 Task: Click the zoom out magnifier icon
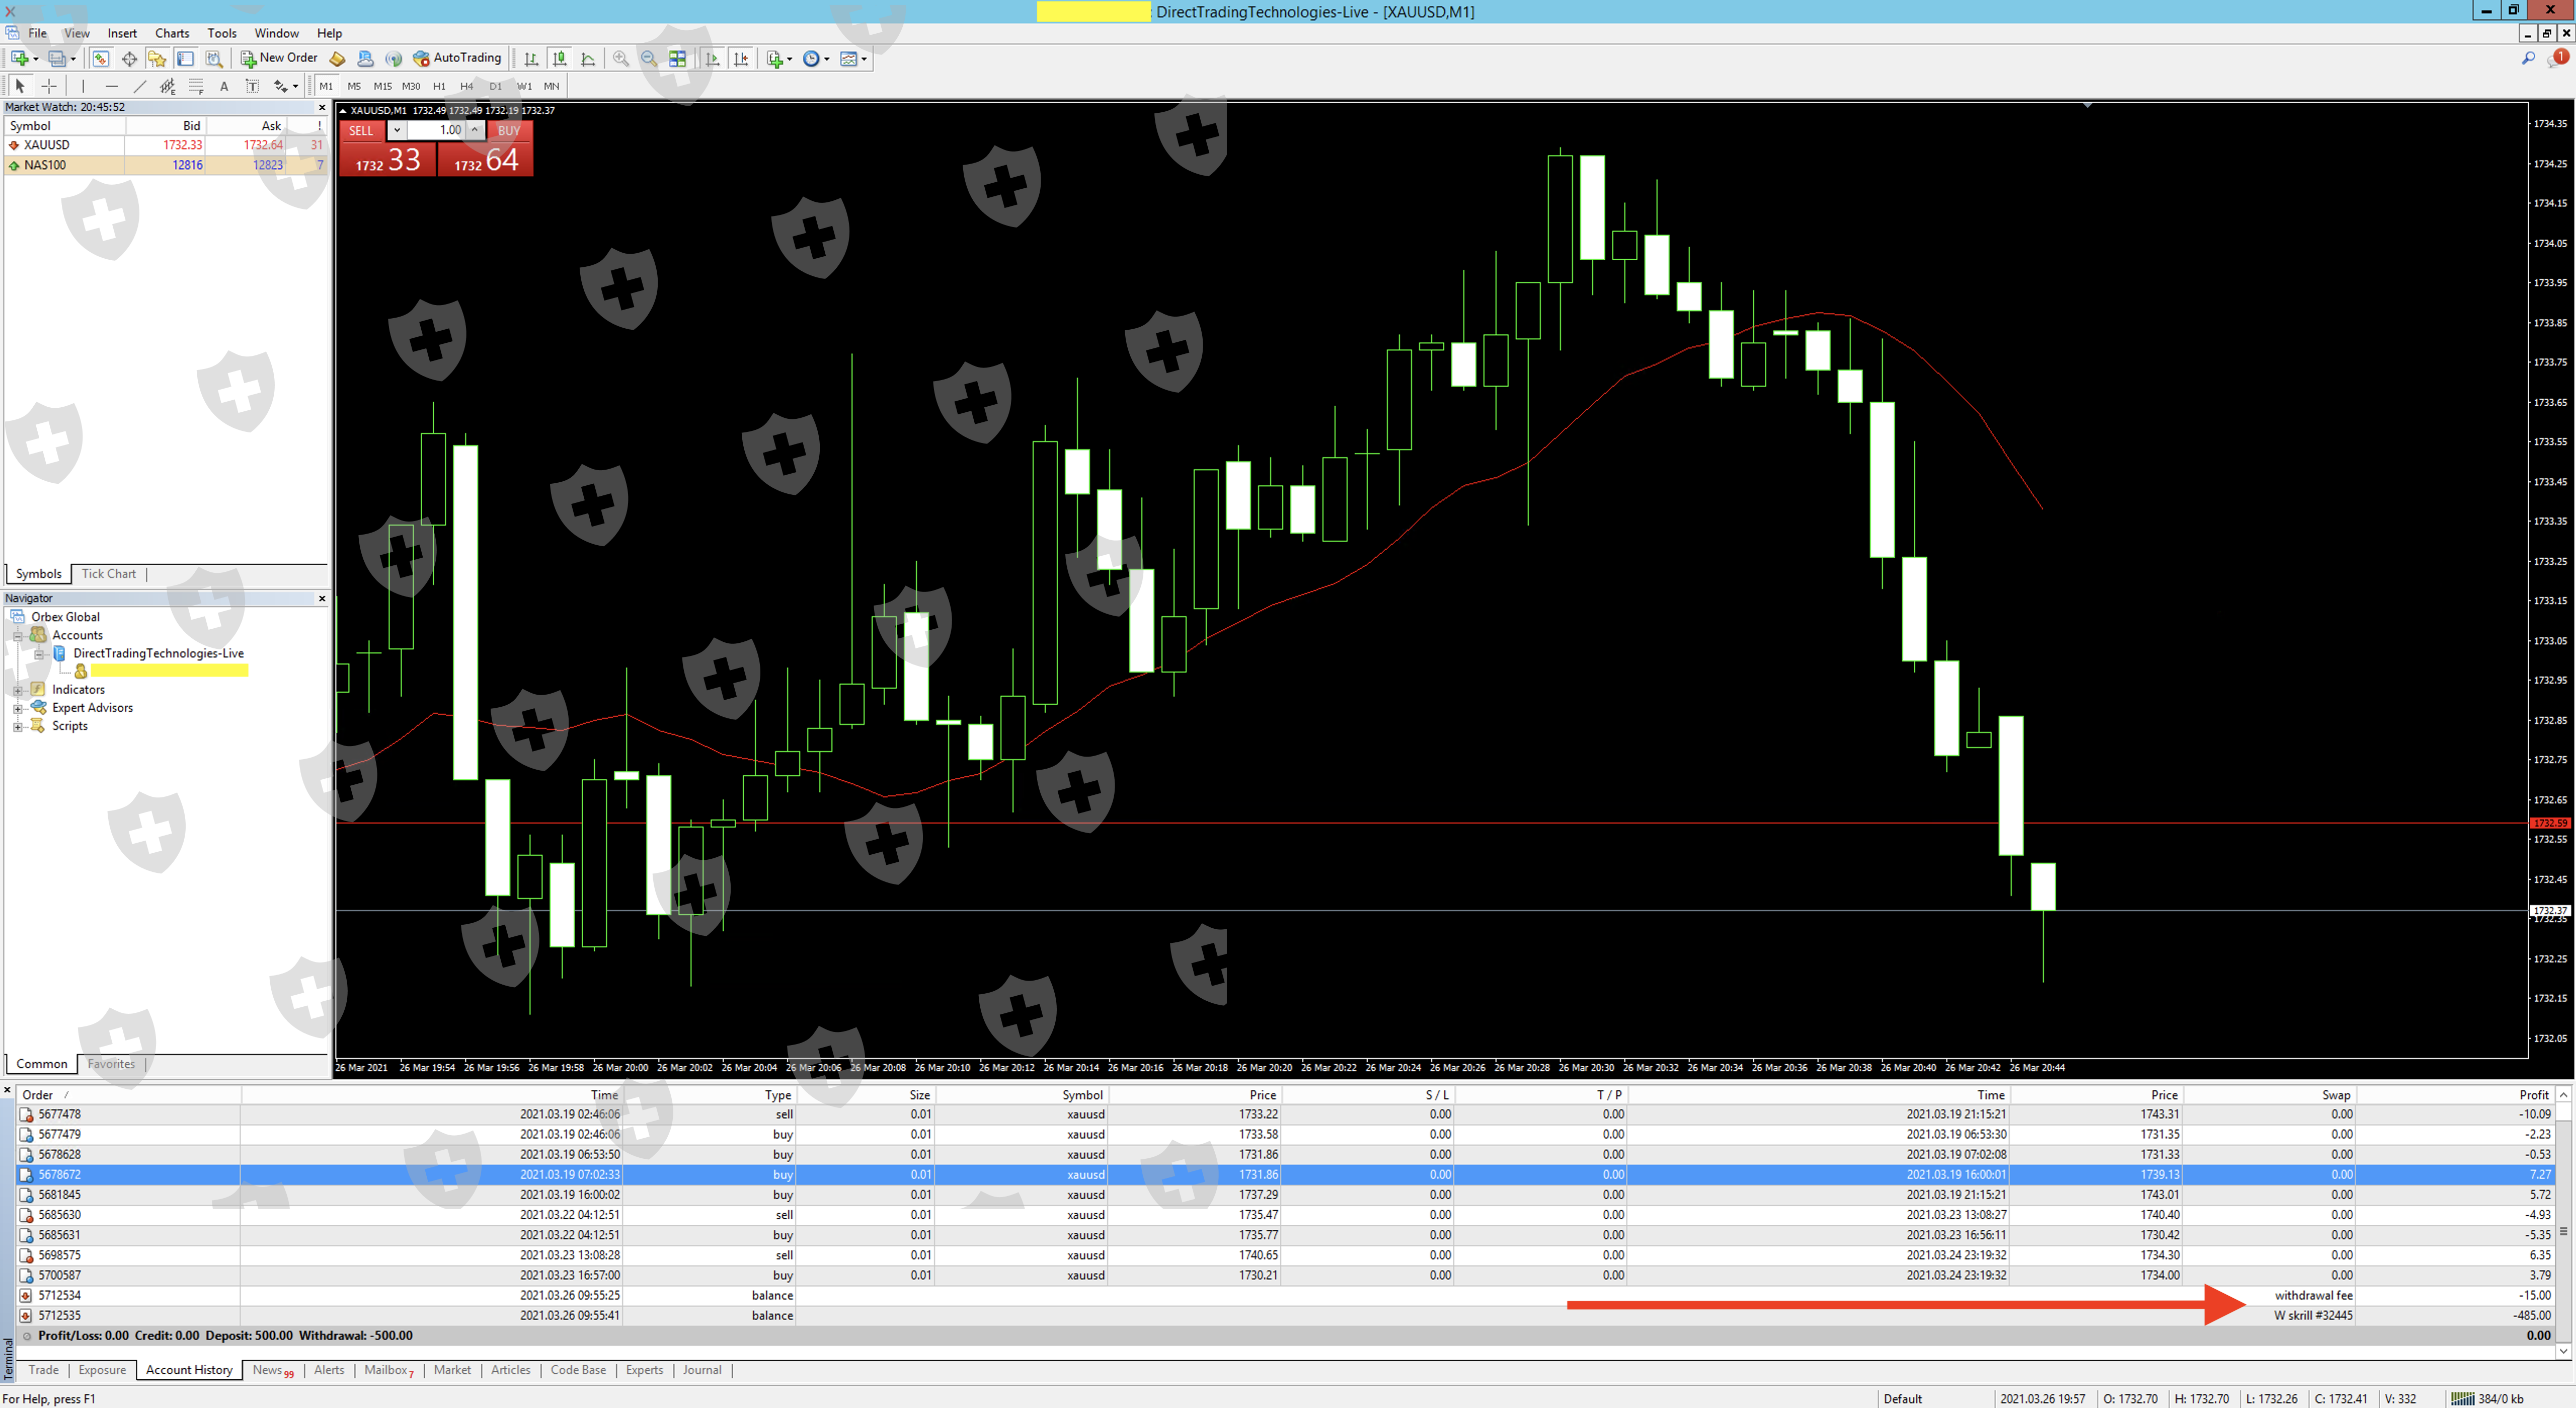649,59
